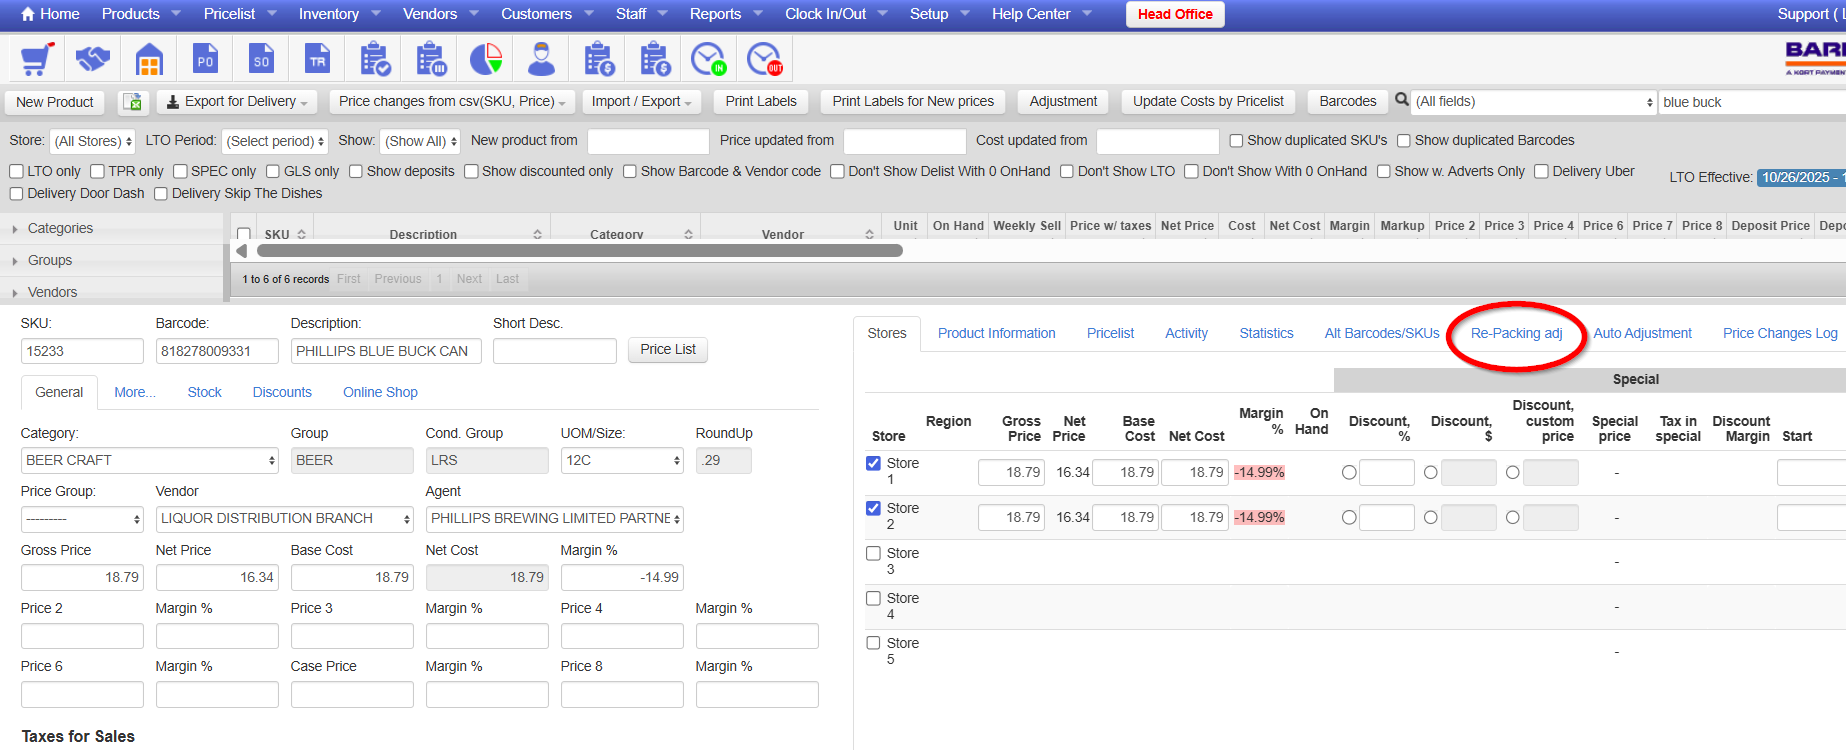Viewport: 1846px width, 750px height.
Task: Open the Category BEER CRAFT dropdown
Action: (150, 460)
